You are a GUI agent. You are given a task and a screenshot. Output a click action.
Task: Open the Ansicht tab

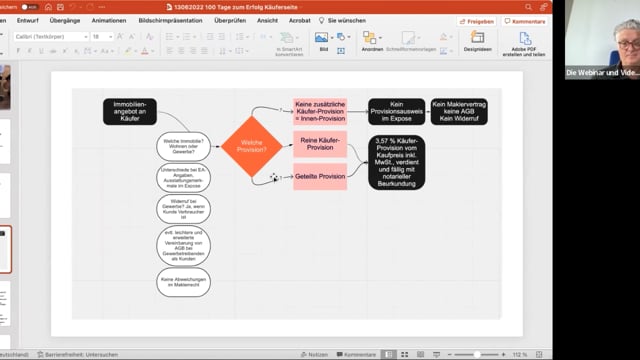point(267,20)
